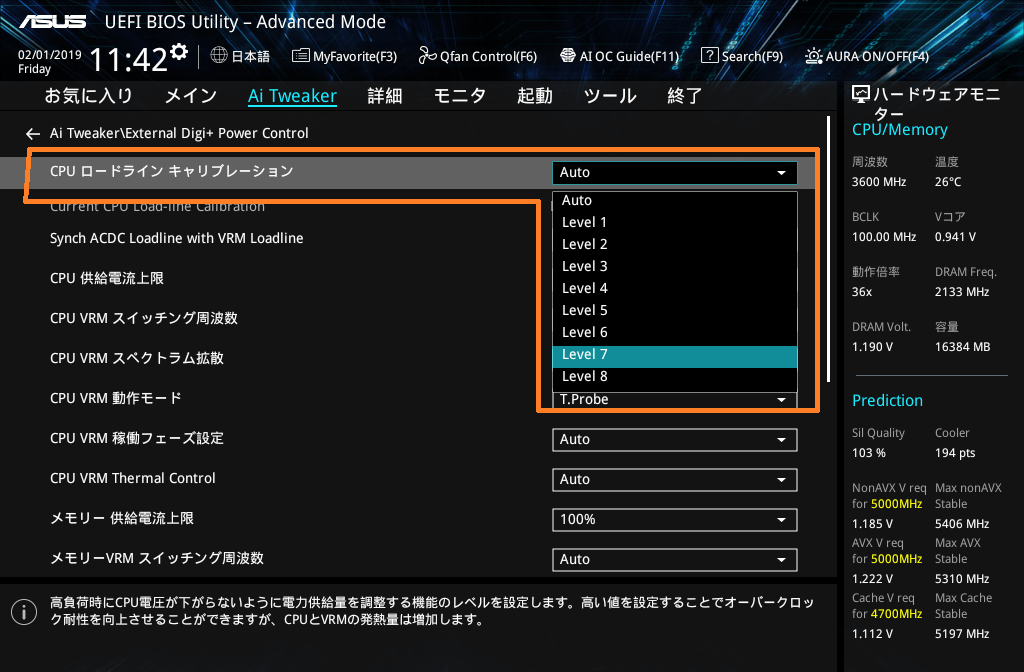1024x672 pixels.
Task: Select Synch ACDC Loadline with VRM Loadline
Action: click(x=177, y=238)
